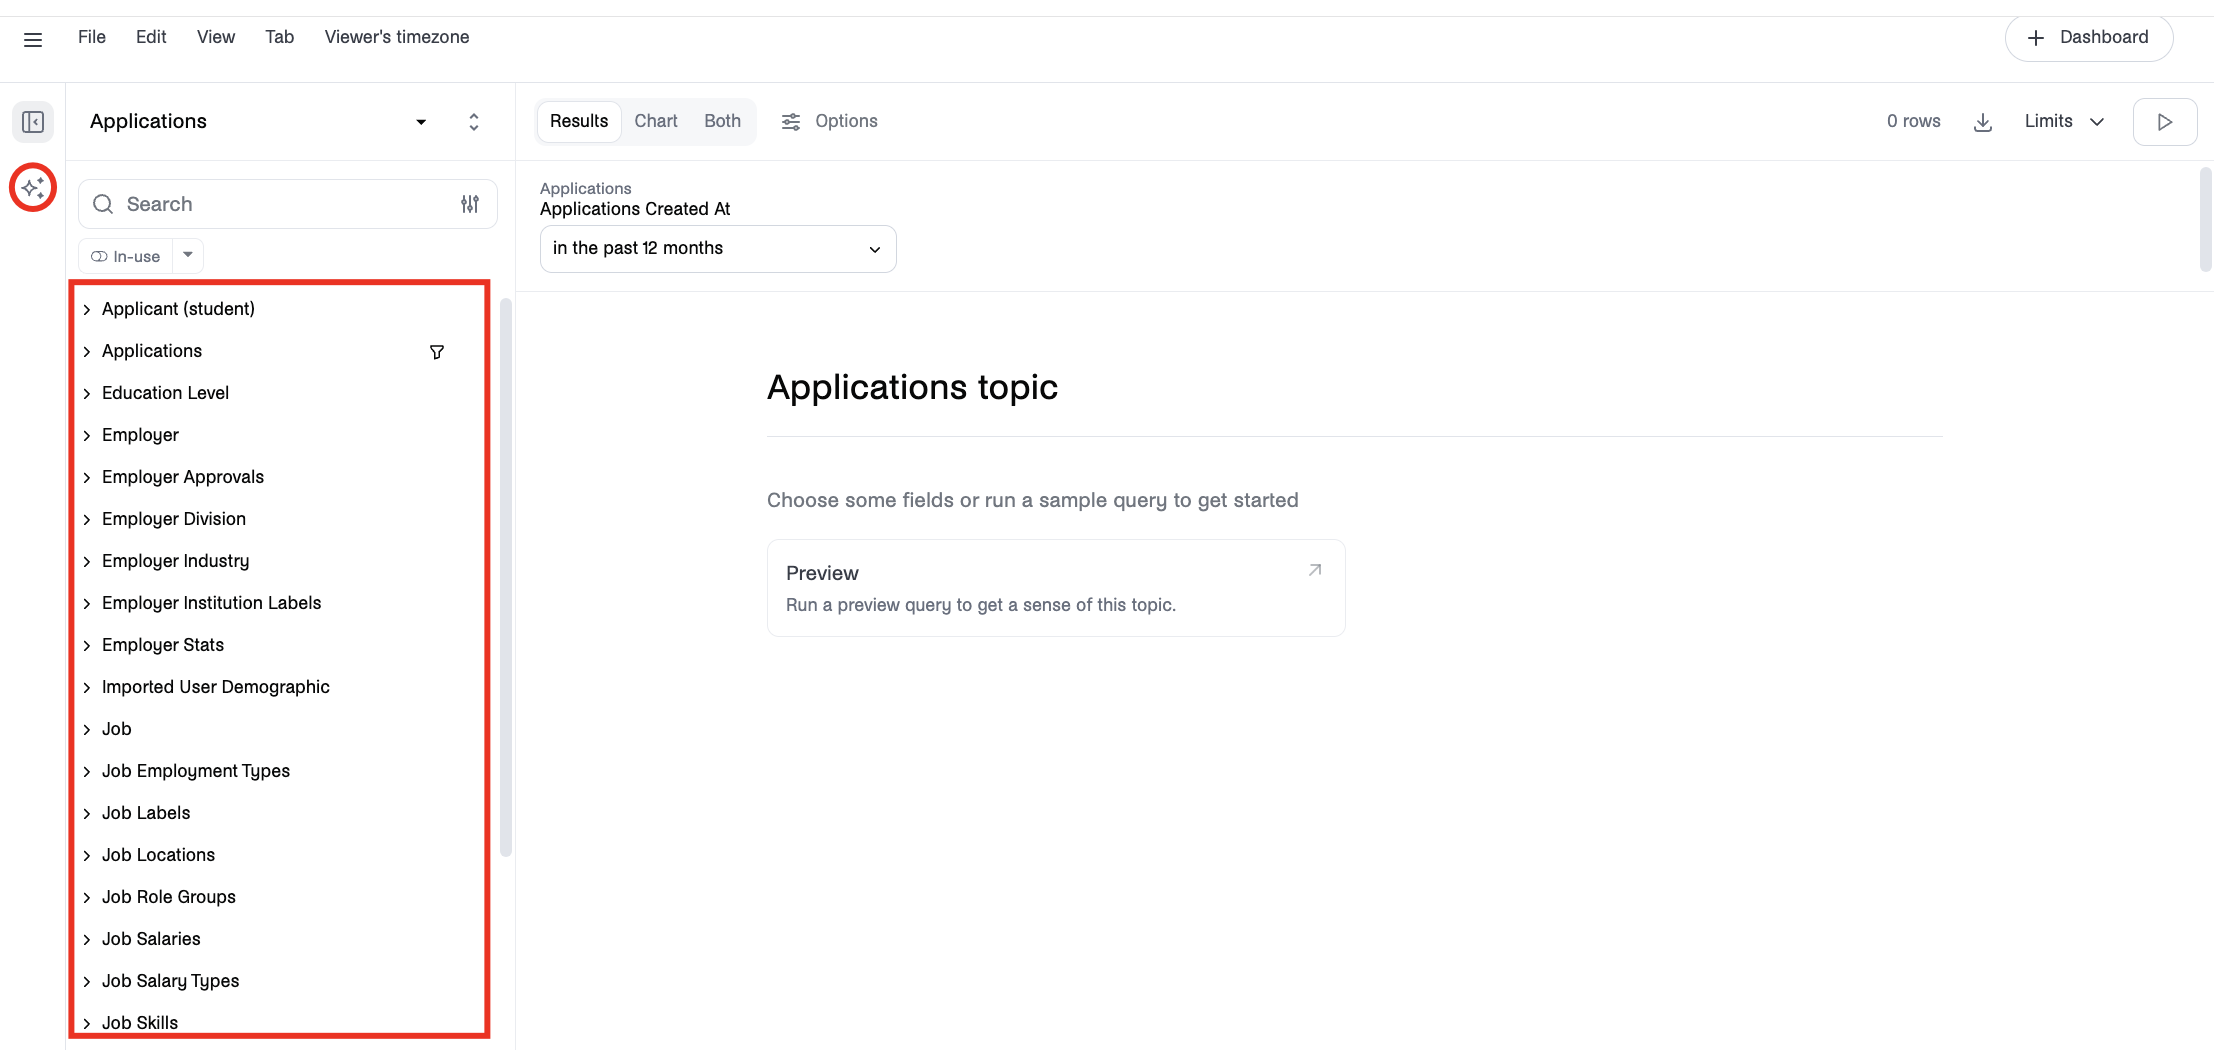The width and height of the screenshot is (2214, 1050).
Task: Open the 'in the past 12 months' dropdown
Action: (718, 249)
